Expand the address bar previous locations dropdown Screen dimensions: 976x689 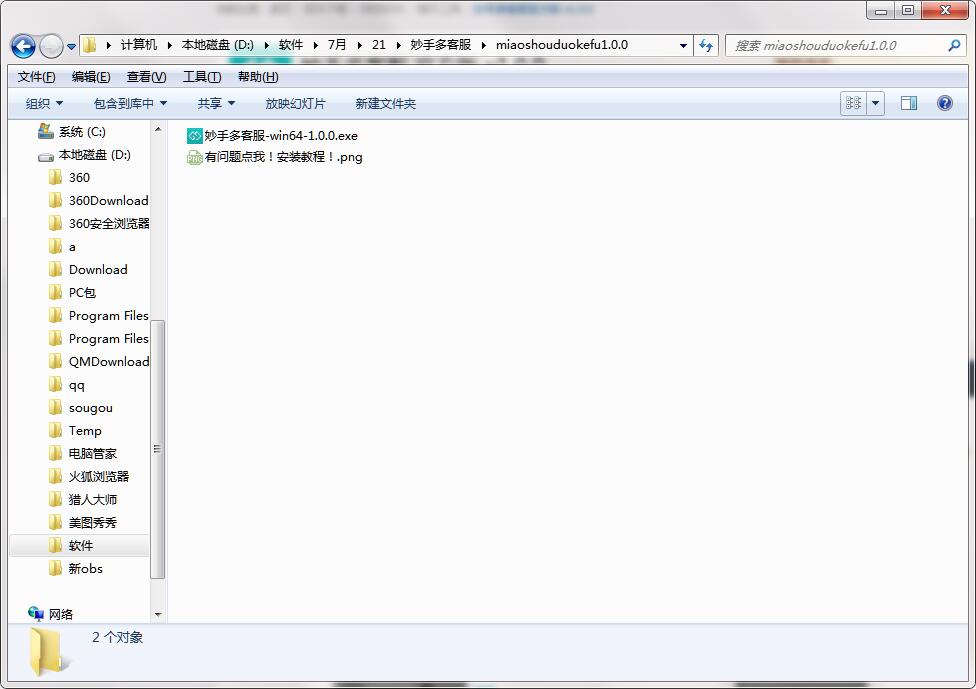[683, 45]
